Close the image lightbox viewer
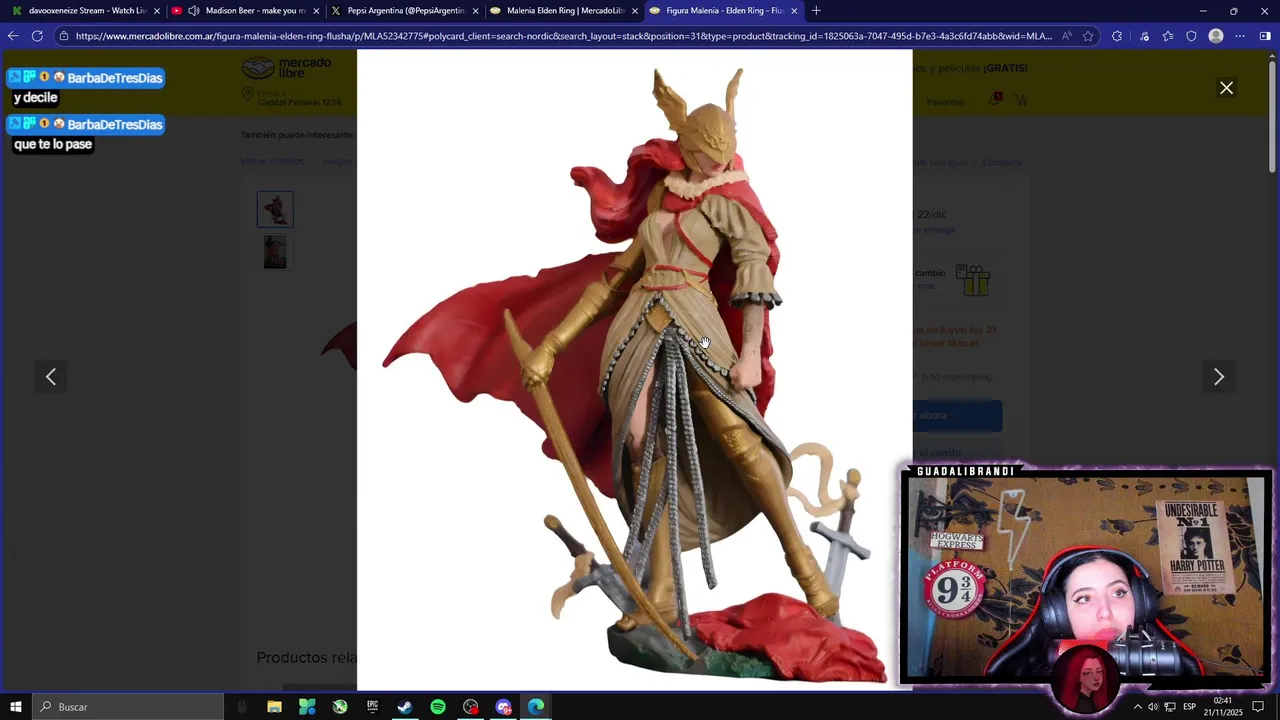 [1226, 88]
